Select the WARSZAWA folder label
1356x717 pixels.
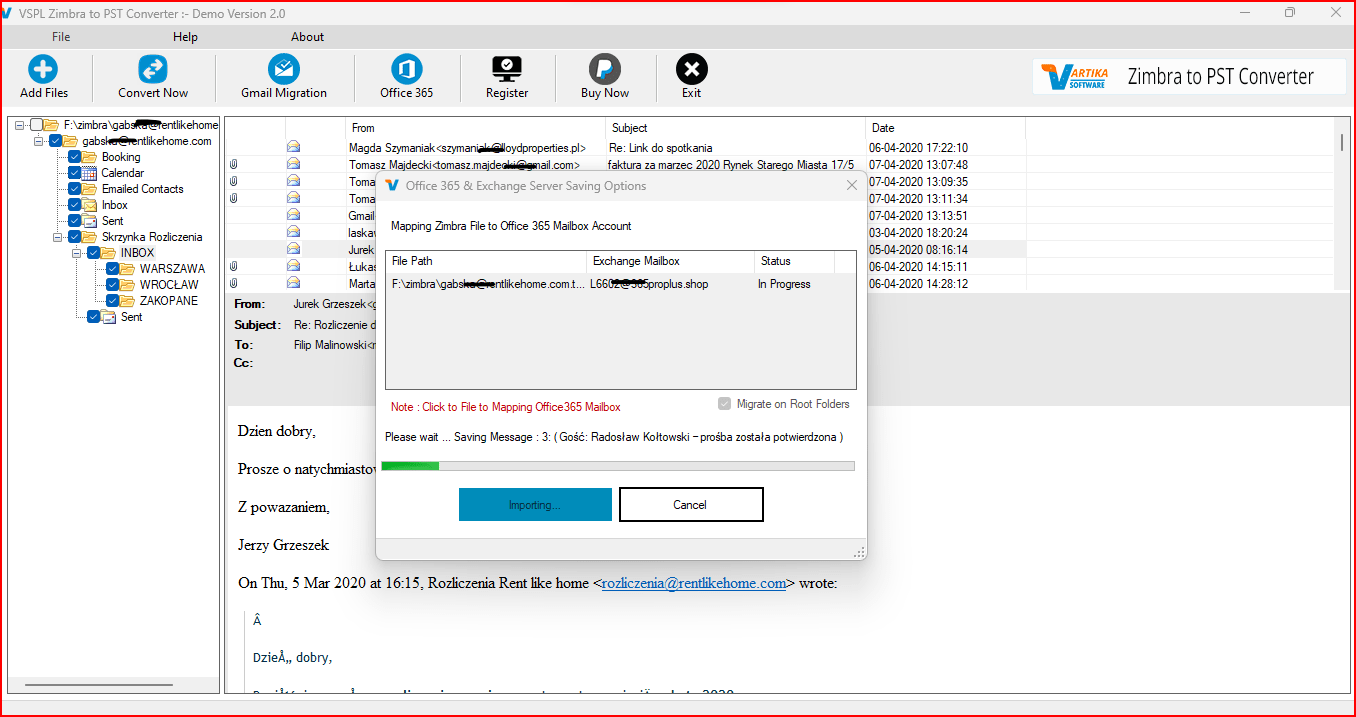172,269
